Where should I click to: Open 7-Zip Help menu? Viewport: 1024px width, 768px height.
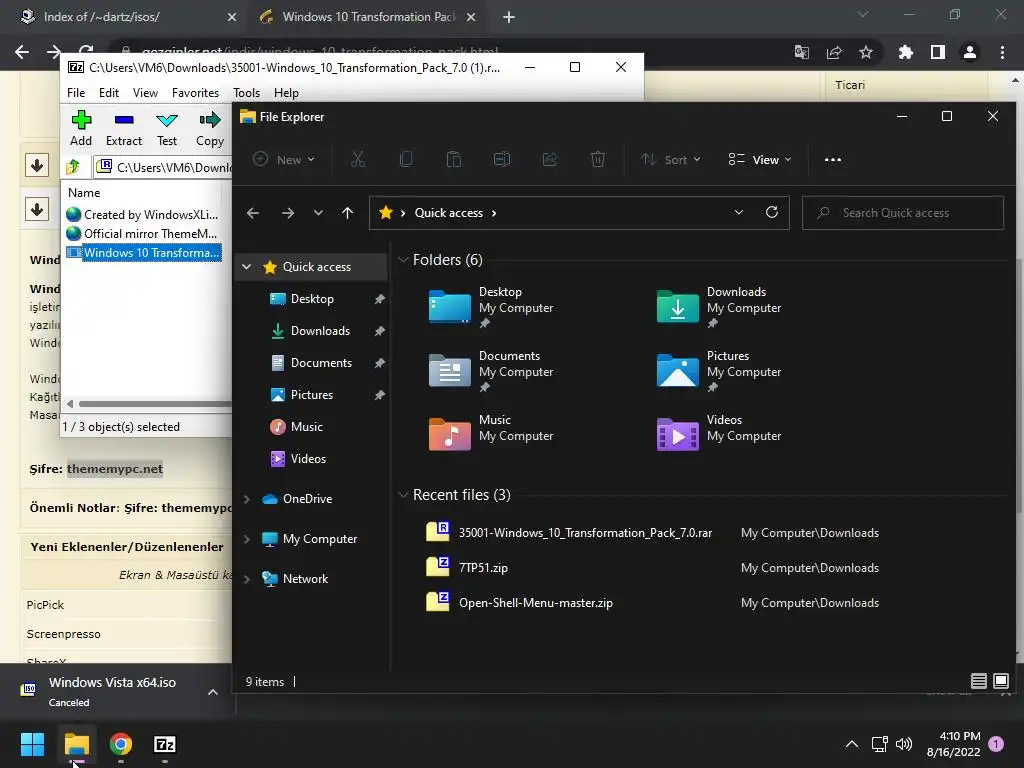[286, 93]
